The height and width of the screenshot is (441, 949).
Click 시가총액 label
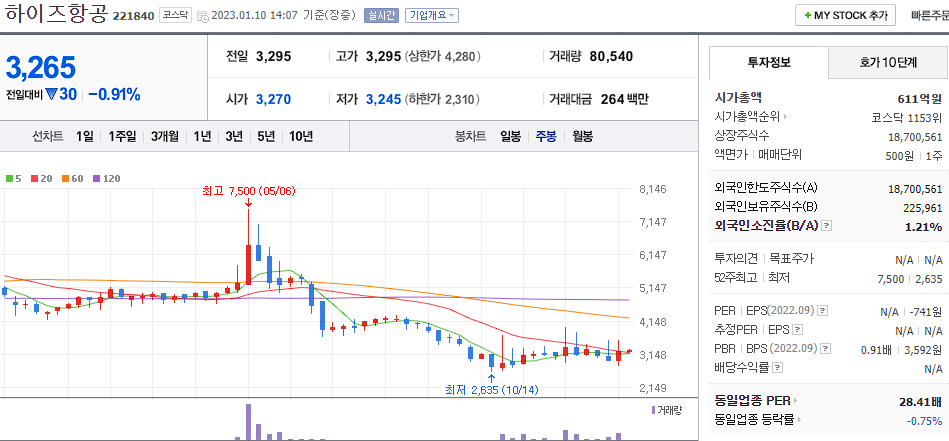click(738, 97)
